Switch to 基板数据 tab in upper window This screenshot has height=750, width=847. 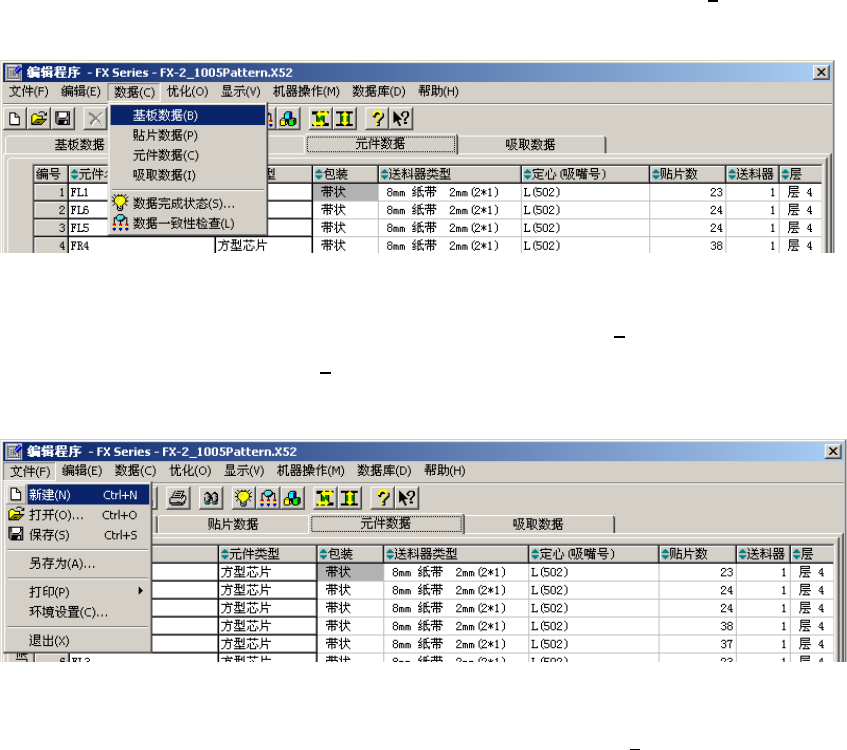coord(57,144)
